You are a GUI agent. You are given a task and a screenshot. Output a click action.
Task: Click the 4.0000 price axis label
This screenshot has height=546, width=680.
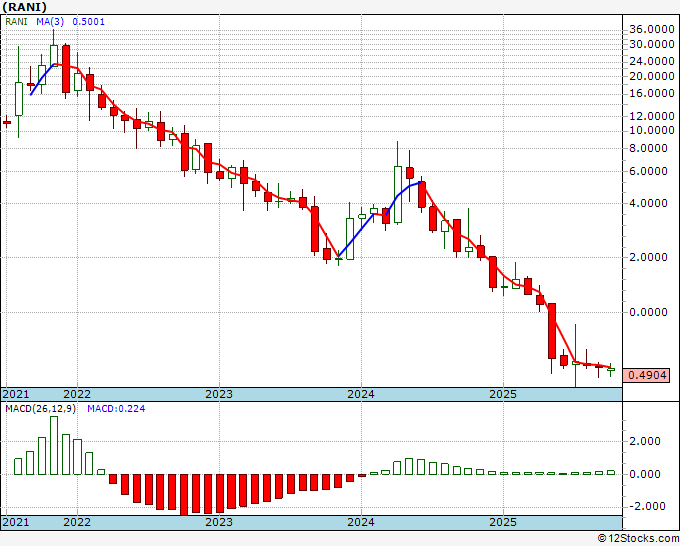click(648, 203)
